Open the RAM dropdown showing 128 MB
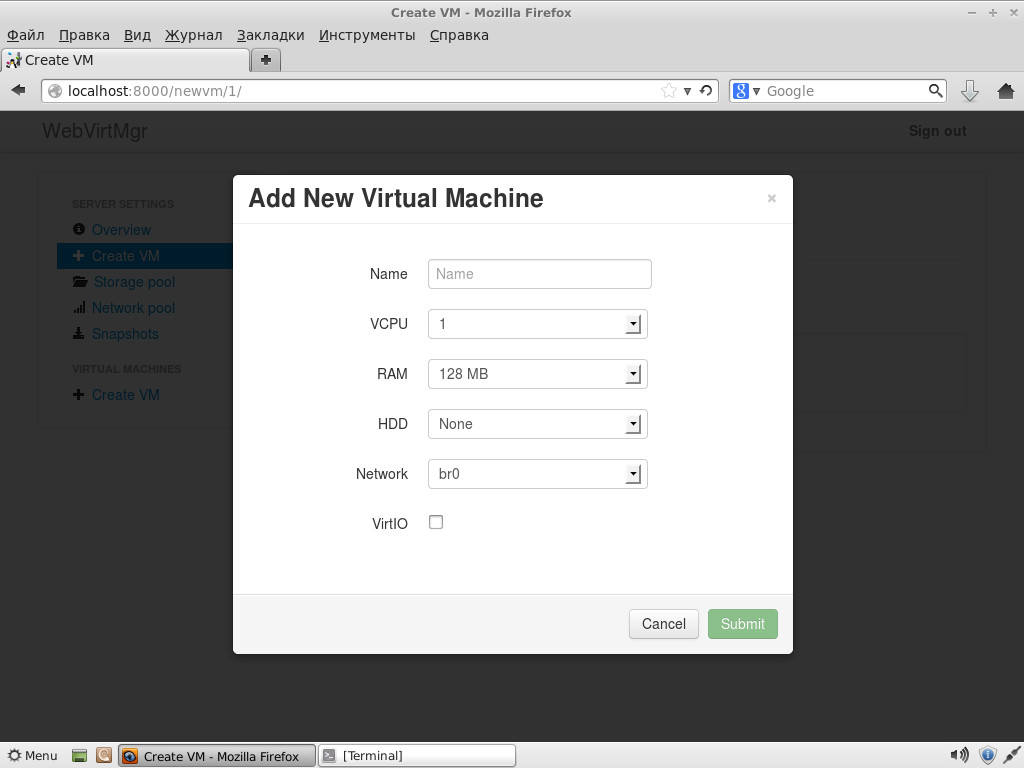1024x768 pixels. [537, 374]
